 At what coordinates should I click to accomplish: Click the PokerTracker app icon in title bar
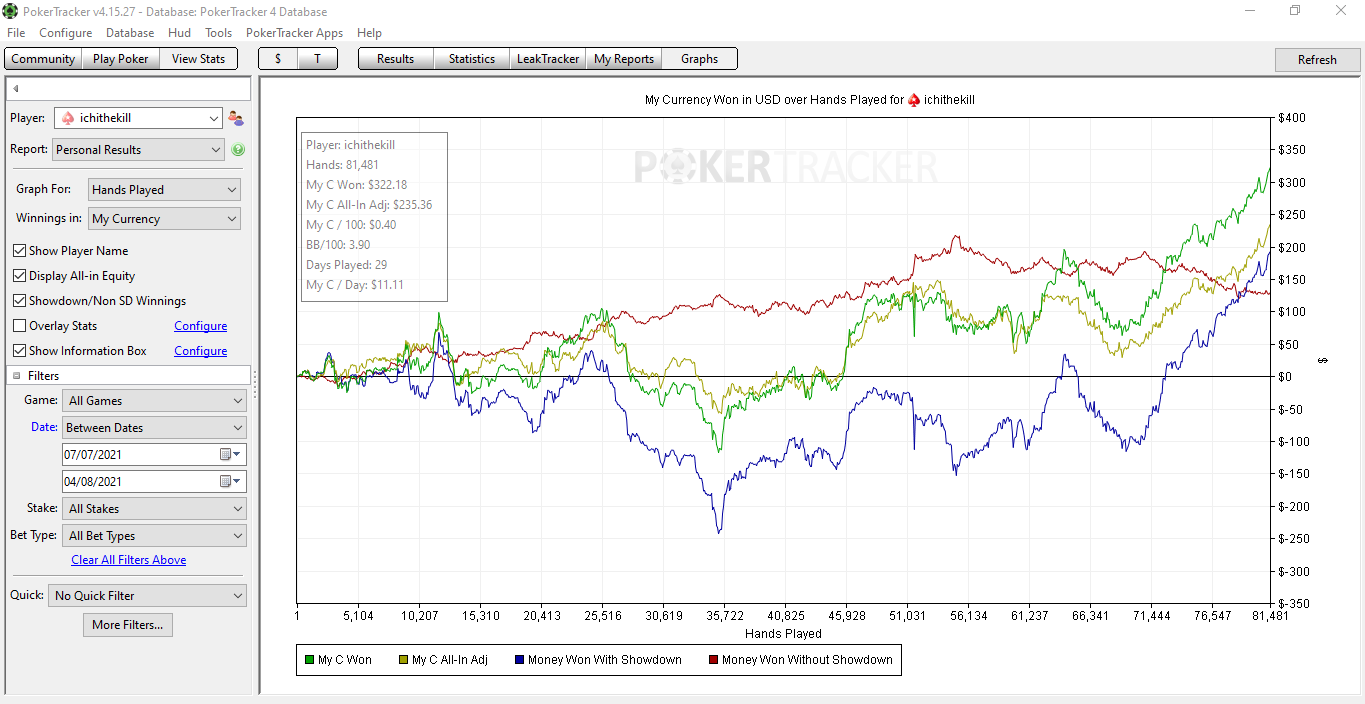[x=10, y=11]
